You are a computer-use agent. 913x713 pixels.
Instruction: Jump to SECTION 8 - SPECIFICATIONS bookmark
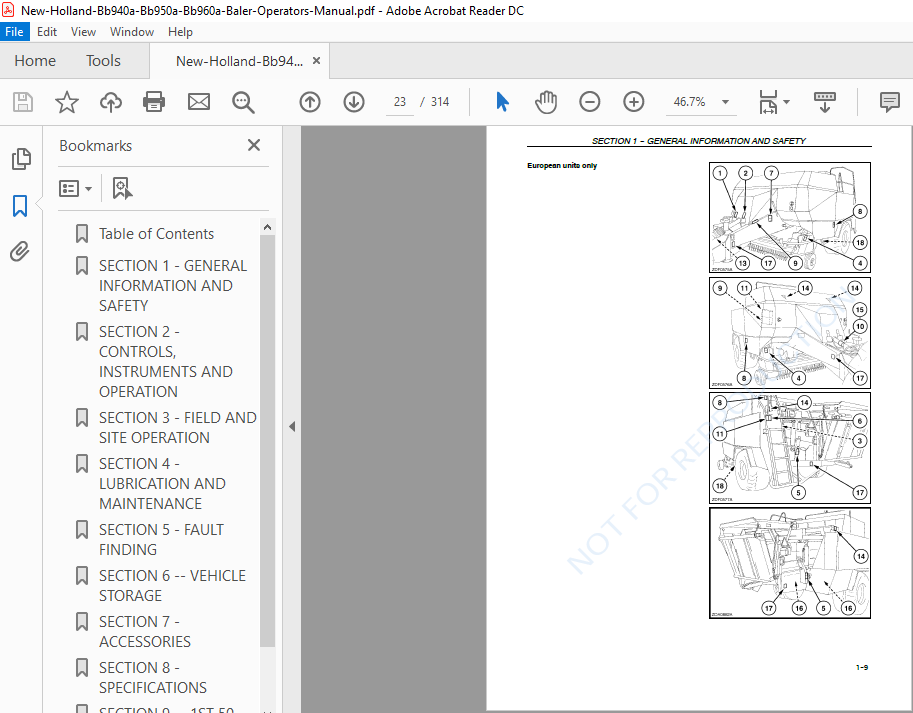tap(153, 677)
